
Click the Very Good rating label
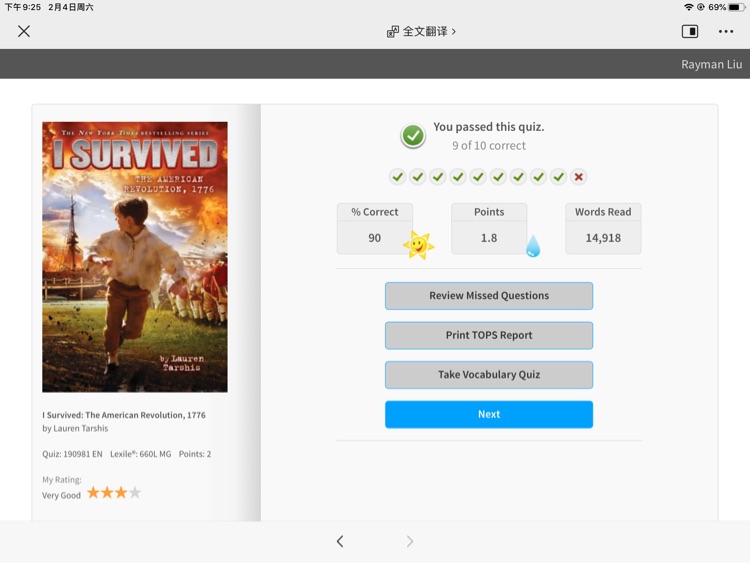61,496
